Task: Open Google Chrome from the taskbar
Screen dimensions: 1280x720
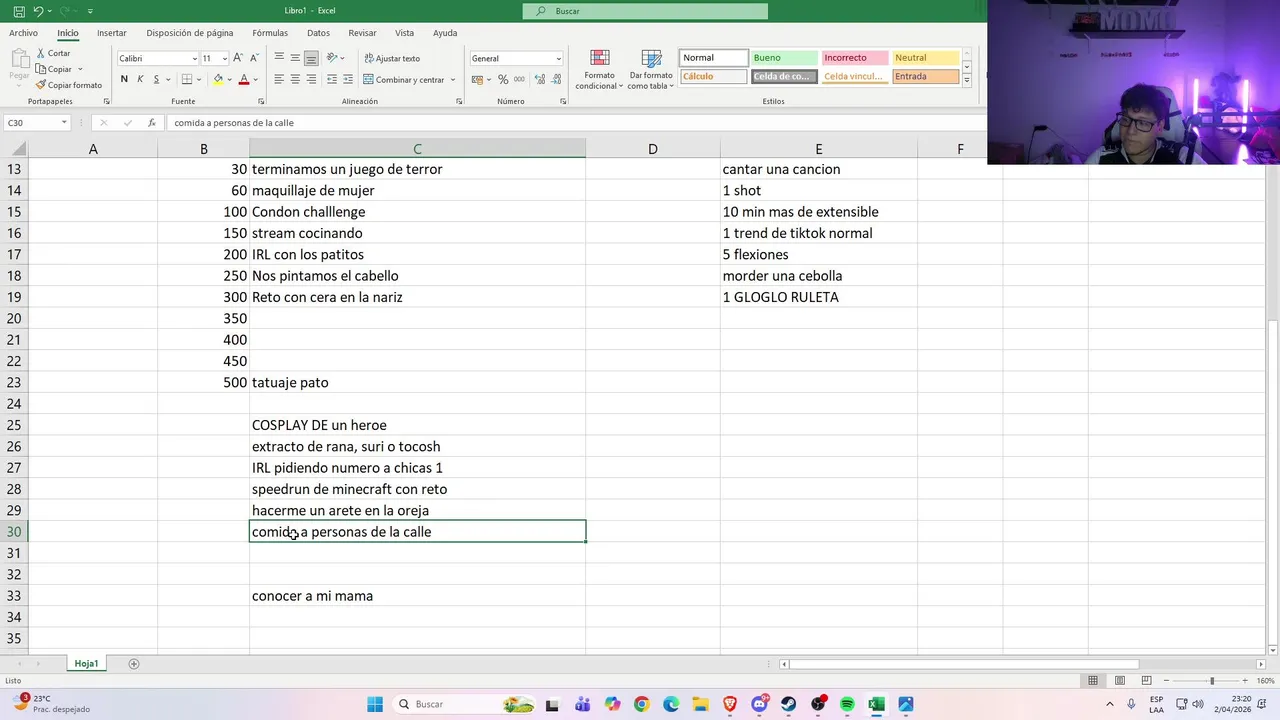Action: [641, 704]
